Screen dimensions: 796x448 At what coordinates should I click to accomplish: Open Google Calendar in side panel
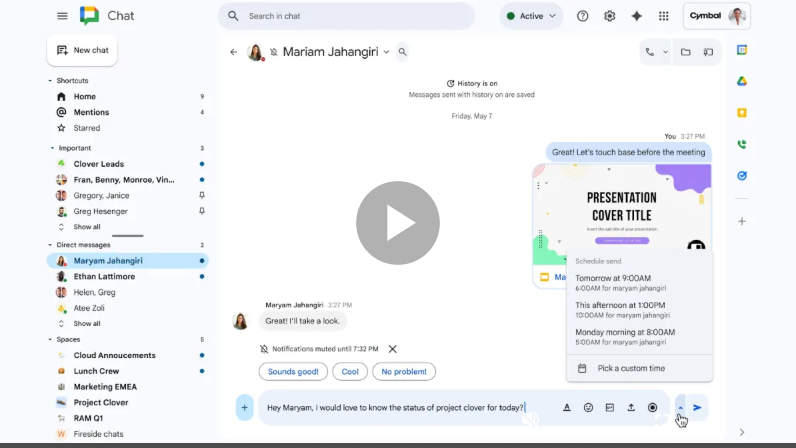click(742, 50)
